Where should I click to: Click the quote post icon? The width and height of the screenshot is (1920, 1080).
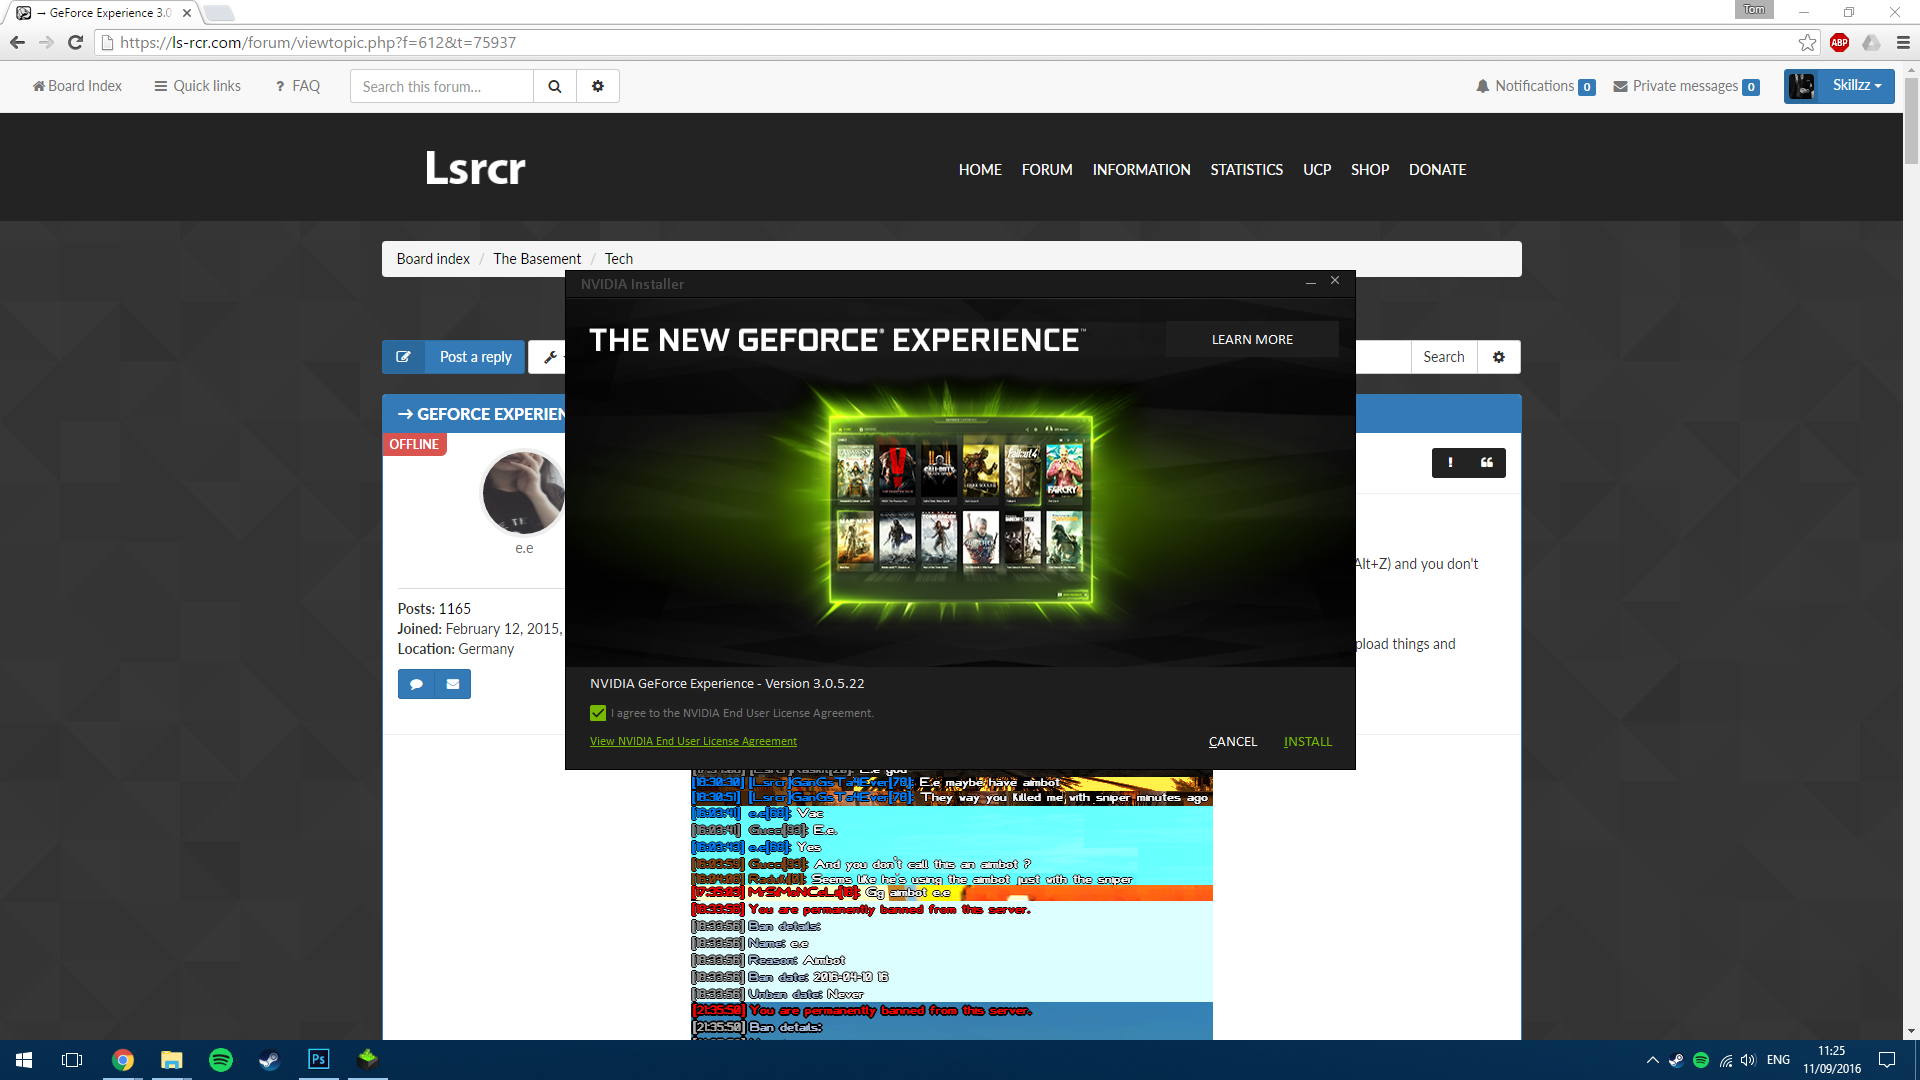click(x=1487, y=463)
